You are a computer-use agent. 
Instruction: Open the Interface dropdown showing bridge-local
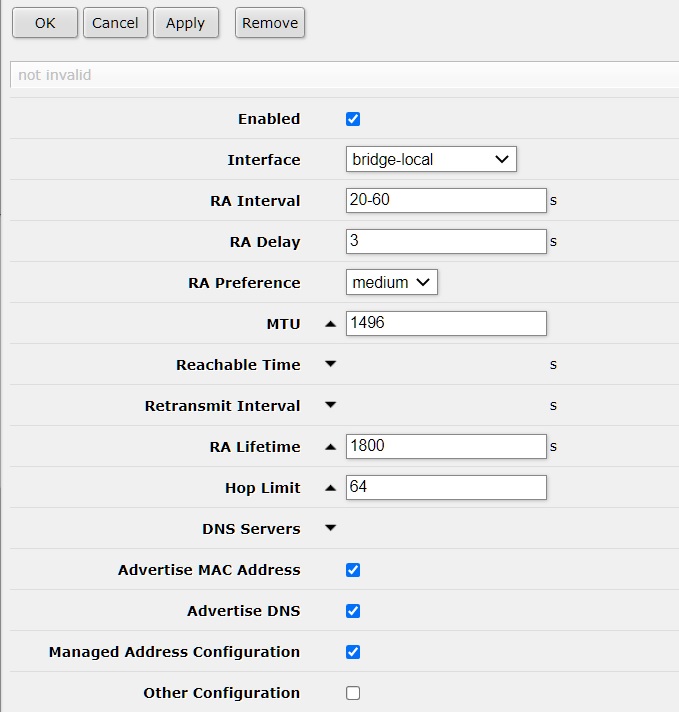431,159
